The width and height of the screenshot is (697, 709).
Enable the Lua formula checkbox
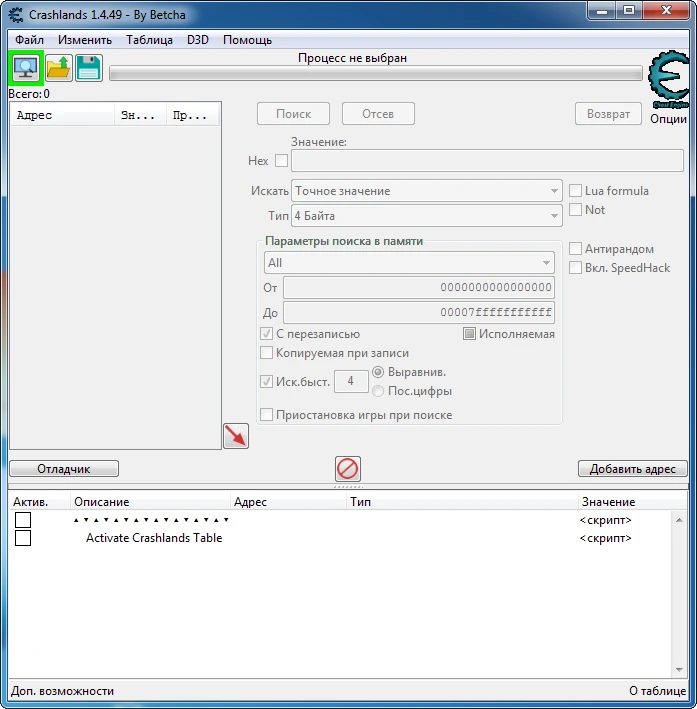(575, 191)
